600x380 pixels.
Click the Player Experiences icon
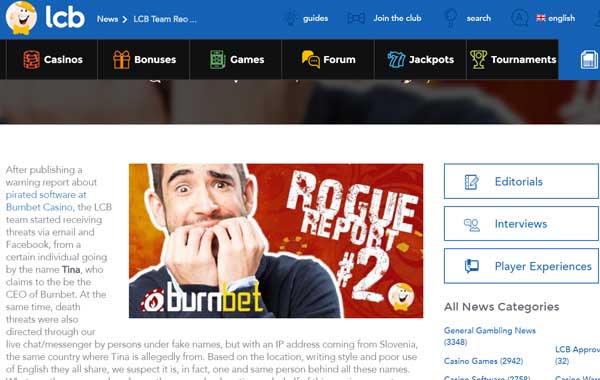pos(471,266)
